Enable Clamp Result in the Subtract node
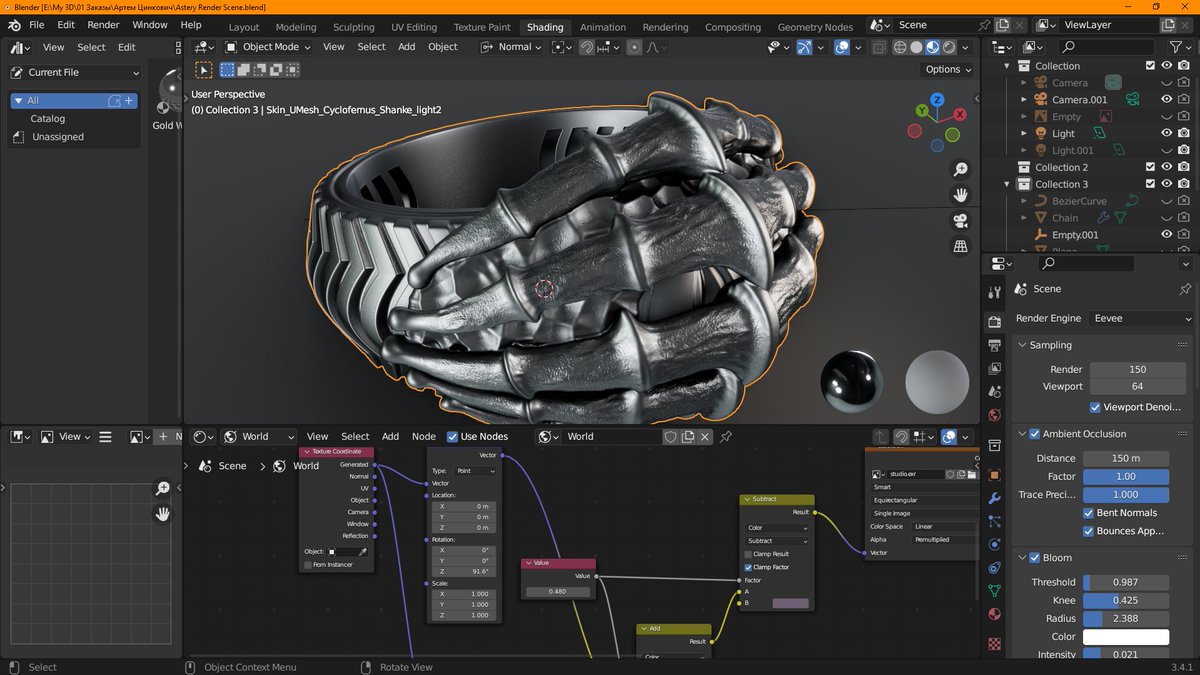 (749, 554)
